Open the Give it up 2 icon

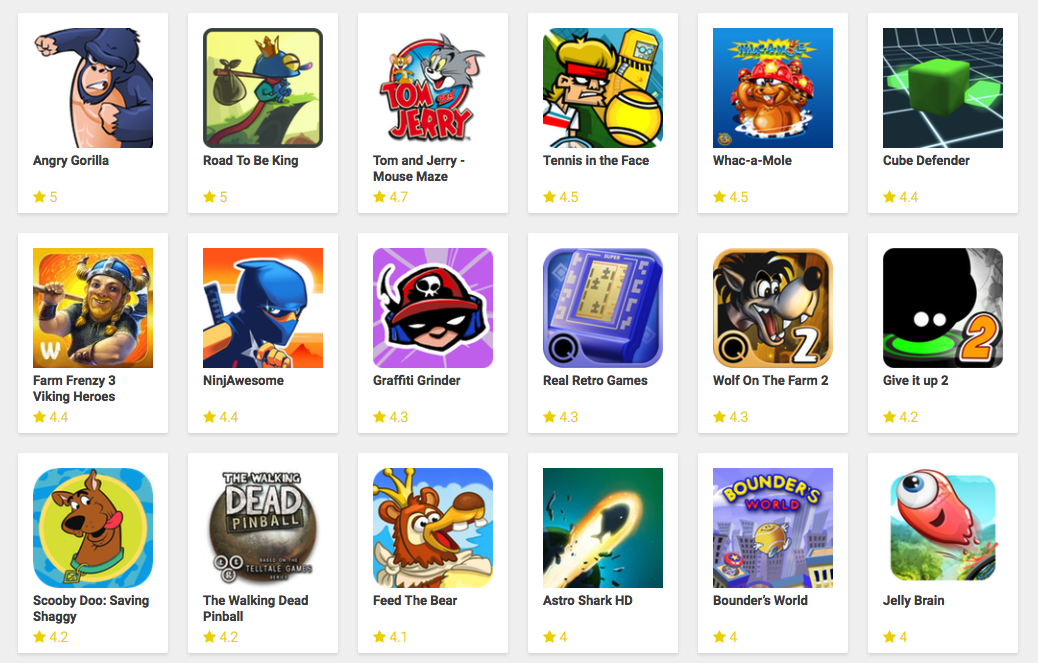pos(943,308)
